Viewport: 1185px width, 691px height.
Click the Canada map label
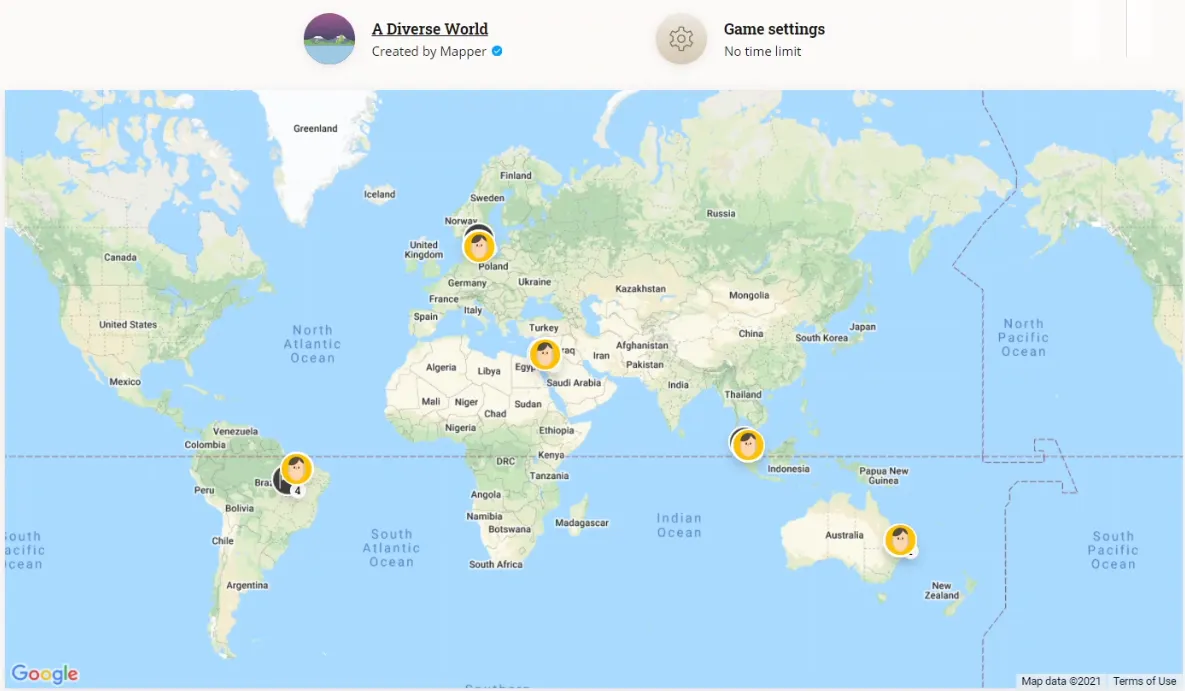[x=120, y=257]
